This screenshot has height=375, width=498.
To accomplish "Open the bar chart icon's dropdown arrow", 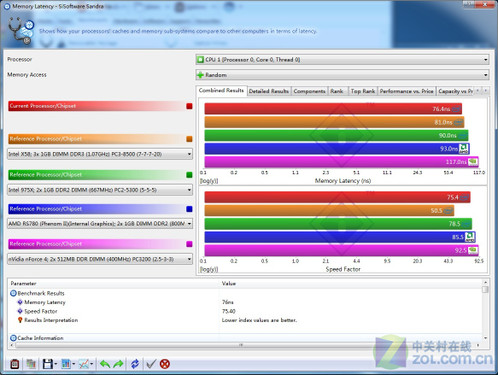I will click(73, 364).
